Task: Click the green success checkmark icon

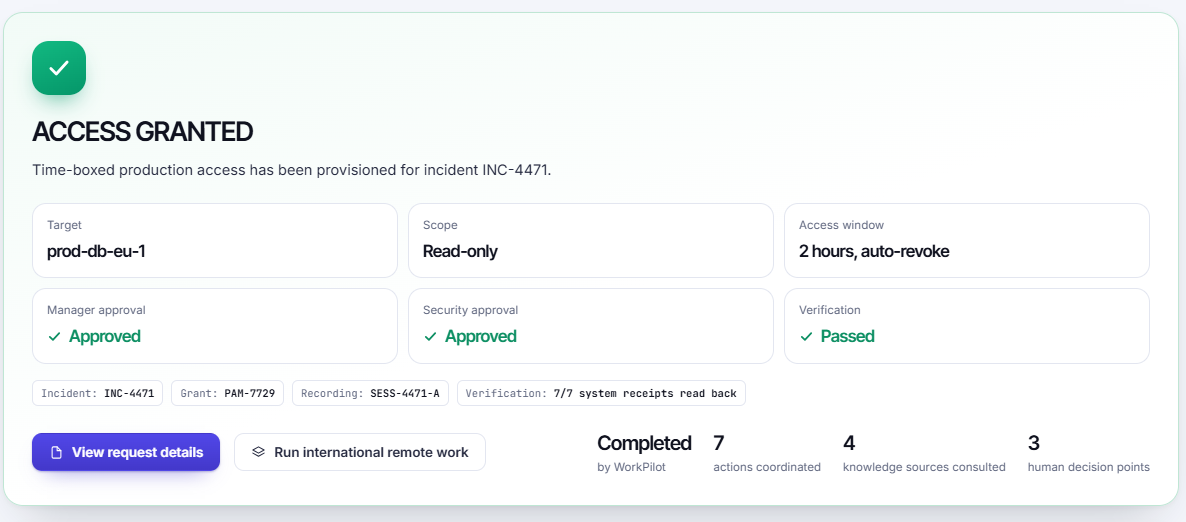Action: pyautogui.click(x=59, y=68)
